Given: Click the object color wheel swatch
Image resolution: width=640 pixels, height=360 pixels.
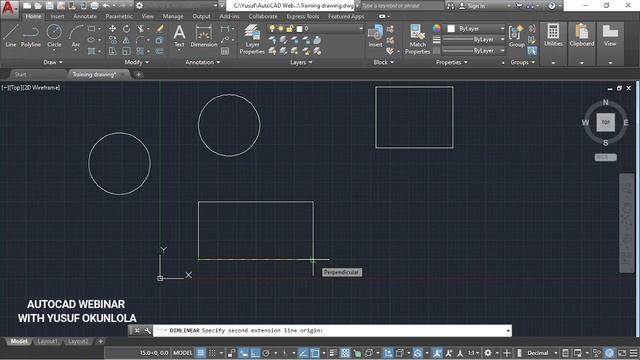Looking at the screenshot, I should (437, 28).
